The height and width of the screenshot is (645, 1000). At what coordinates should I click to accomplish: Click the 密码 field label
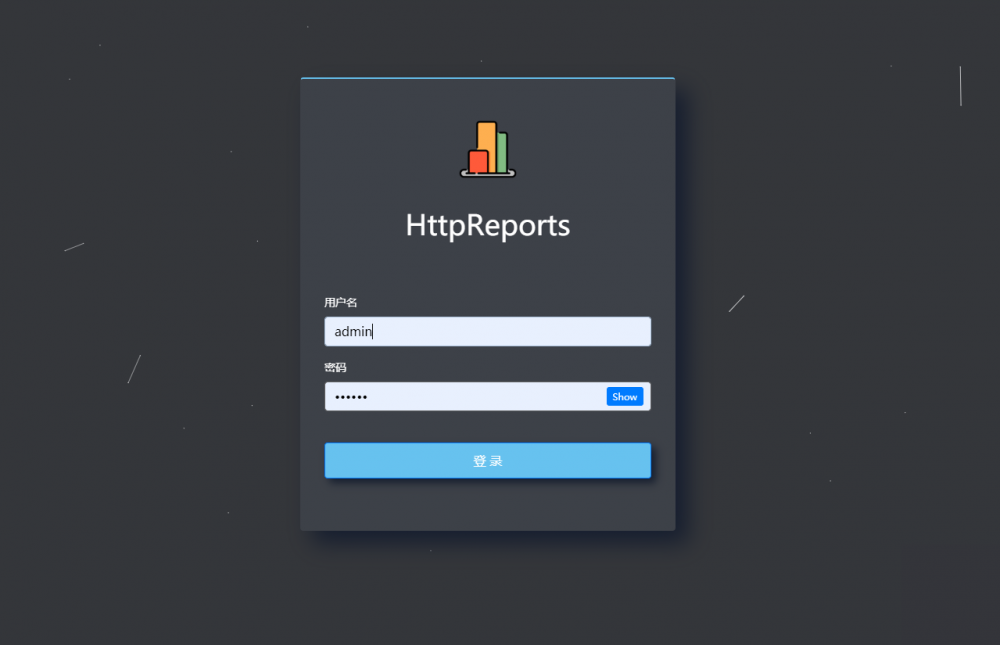click(335, 366)
